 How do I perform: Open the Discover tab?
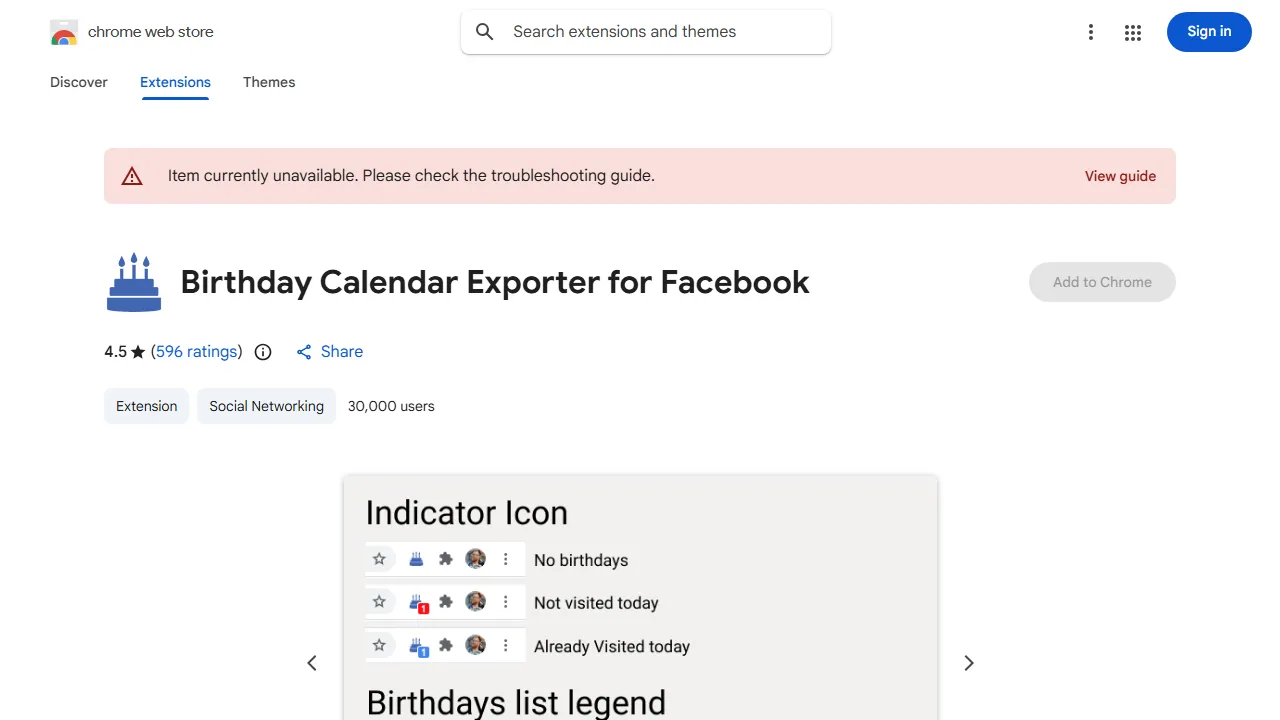pos(78,82)
